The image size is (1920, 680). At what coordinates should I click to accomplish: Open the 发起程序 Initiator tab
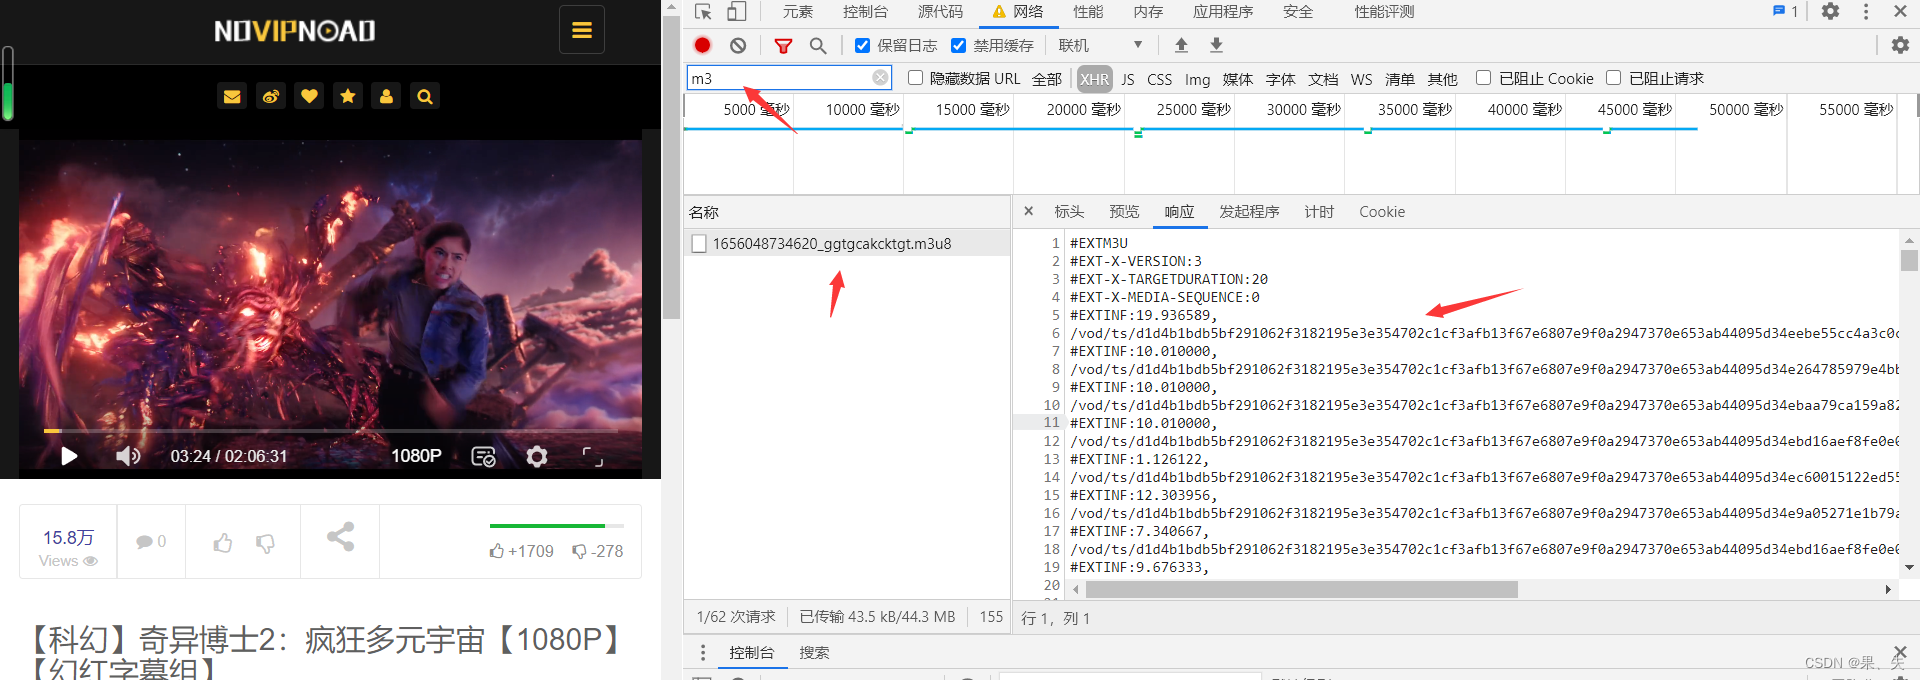click(x=1249, y=212)
